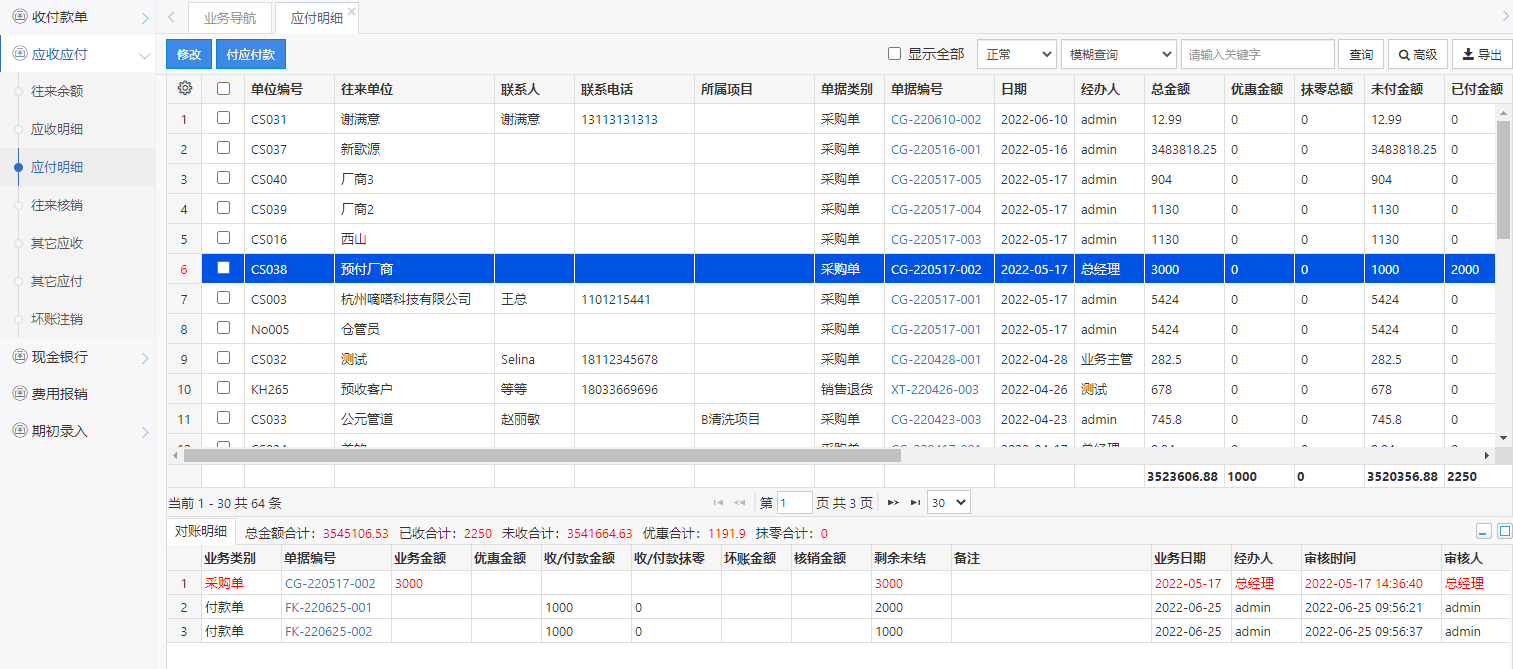This screenshot has height=669, width=1513.
Task: Check the row checkbox for CS037 新歌源
Action: (x=223, y=148)
